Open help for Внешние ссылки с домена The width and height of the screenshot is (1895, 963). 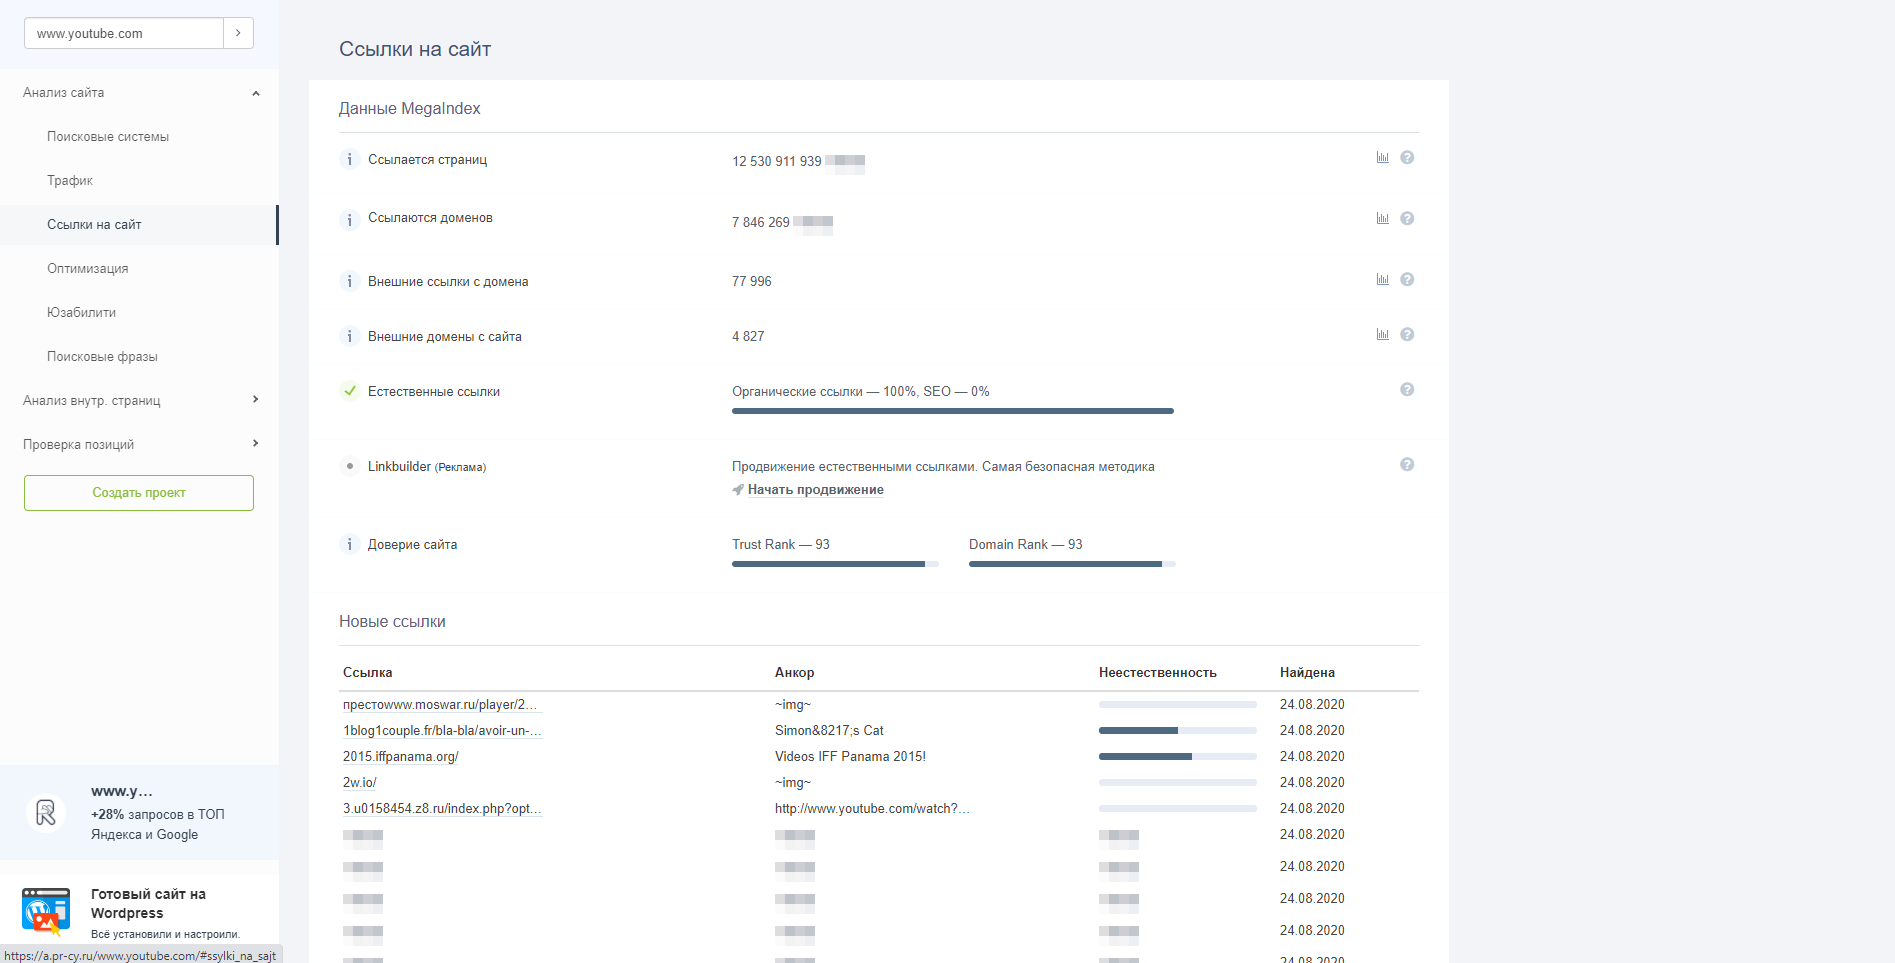[1407, 279]
